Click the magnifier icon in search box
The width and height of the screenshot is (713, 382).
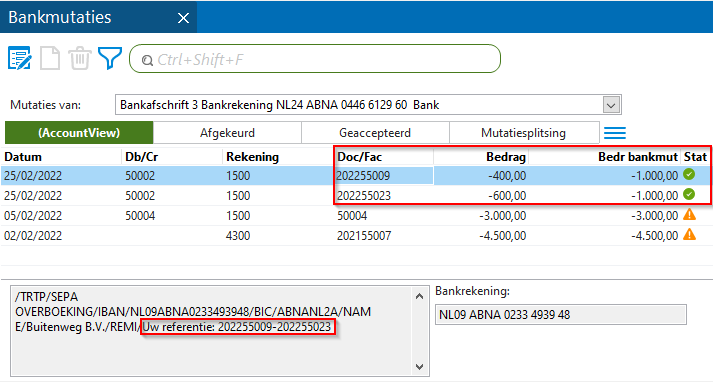147,60
